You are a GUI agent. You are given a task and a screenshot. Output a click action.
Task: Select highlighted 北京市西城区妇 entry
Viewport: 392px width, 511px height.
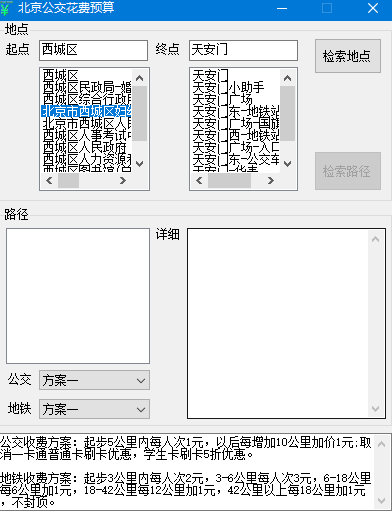86,111
